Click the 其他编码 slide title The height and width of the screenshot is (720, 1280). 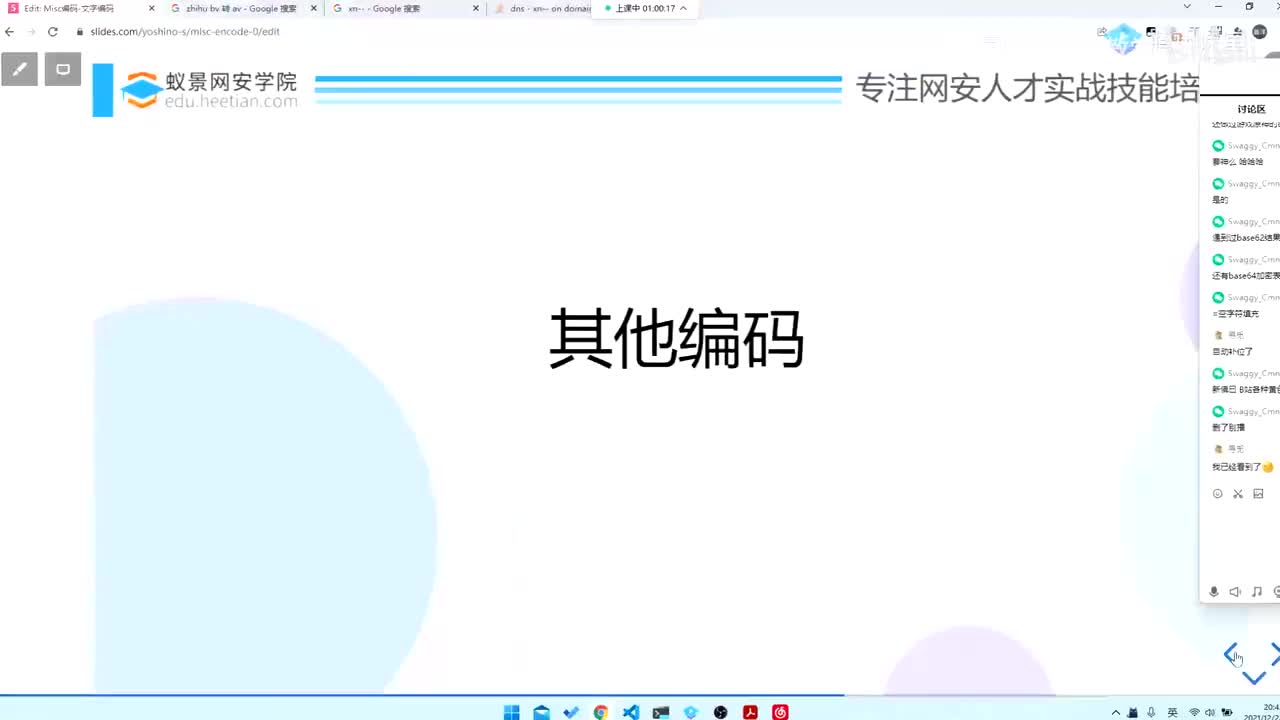tap(676, 340)
